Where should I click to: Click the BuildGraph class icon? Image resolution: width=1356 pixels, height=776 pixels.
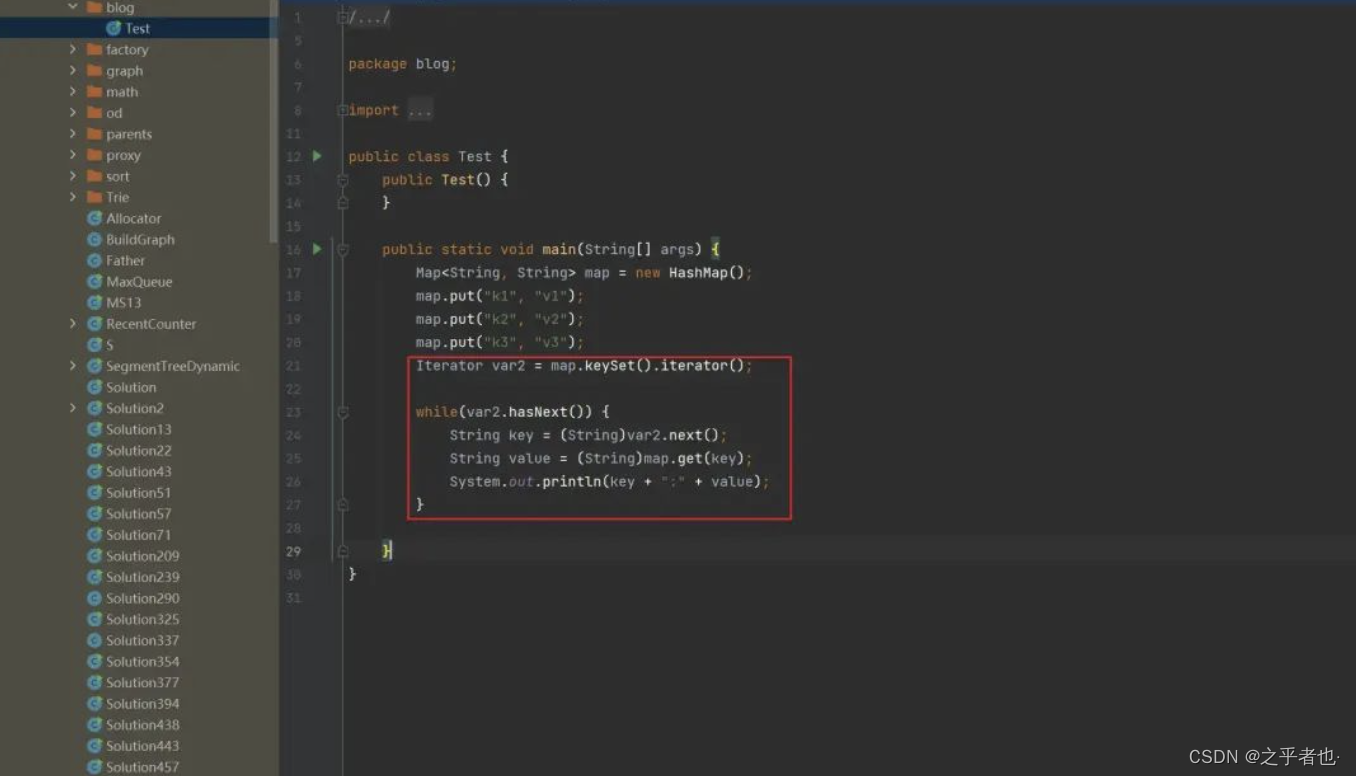point(93,239)
